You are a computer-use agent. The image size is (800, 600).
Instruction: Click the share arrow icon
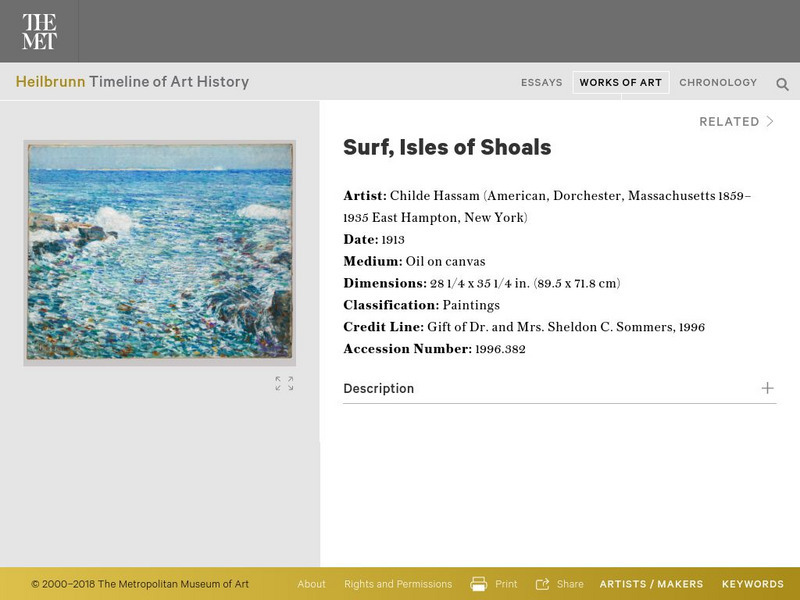click(542, 584)
